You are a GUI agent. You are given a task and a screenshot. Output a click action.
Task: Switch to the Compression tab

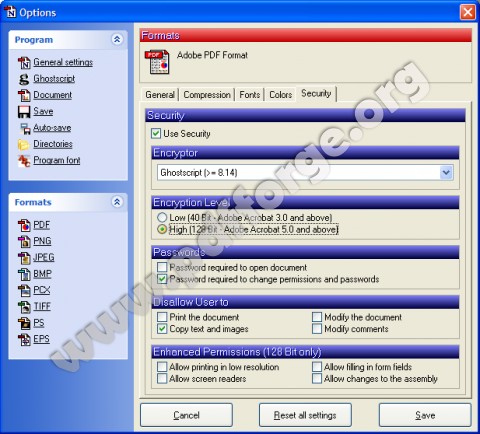pyautogui.click(x=207, y=95)
